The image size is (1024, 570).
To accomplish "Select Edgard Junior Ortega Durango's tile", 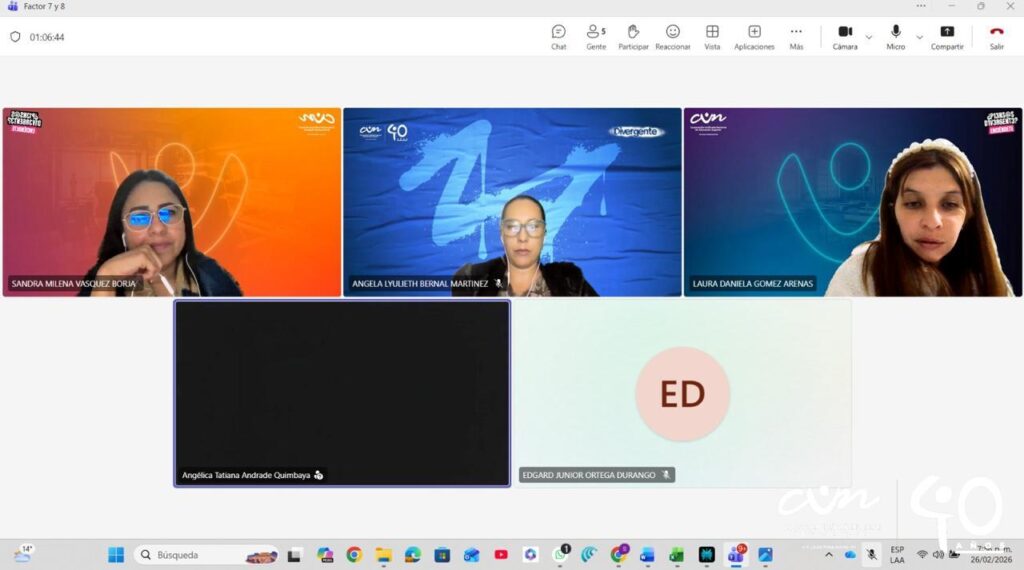I will 682,394.
